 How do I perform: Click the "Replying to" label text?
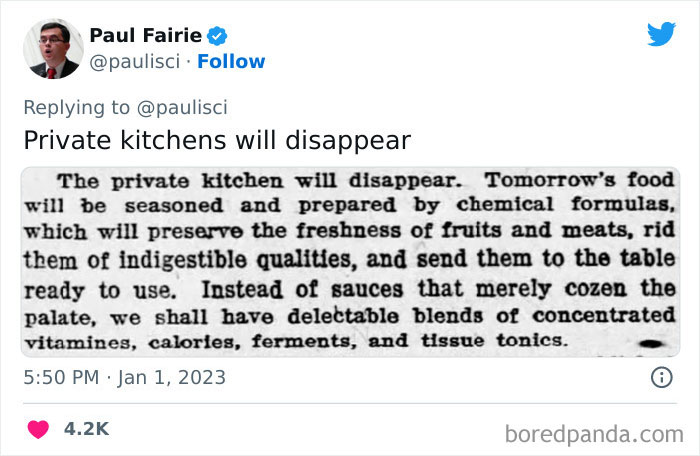(77, 106)
